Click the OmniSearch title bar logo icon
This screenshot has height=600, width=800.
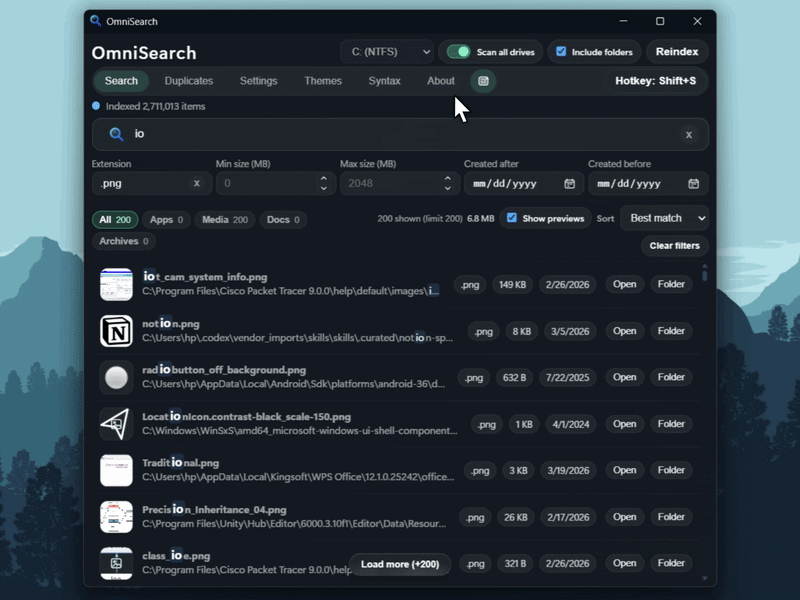coord(95,21)
